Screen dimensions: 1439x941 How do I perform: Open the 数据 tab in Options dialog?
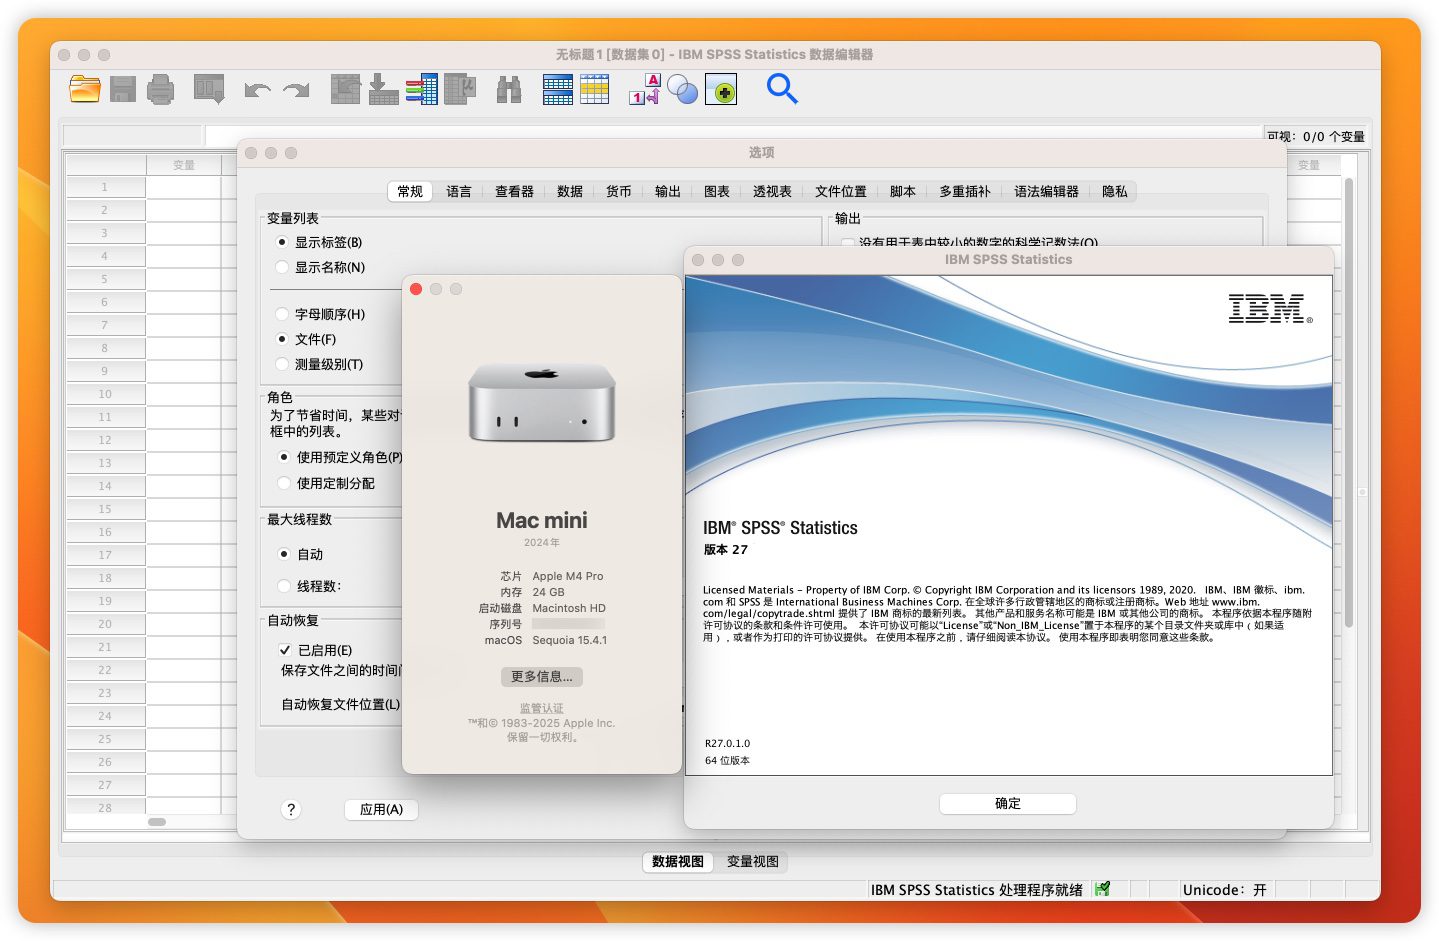point(570,192)
